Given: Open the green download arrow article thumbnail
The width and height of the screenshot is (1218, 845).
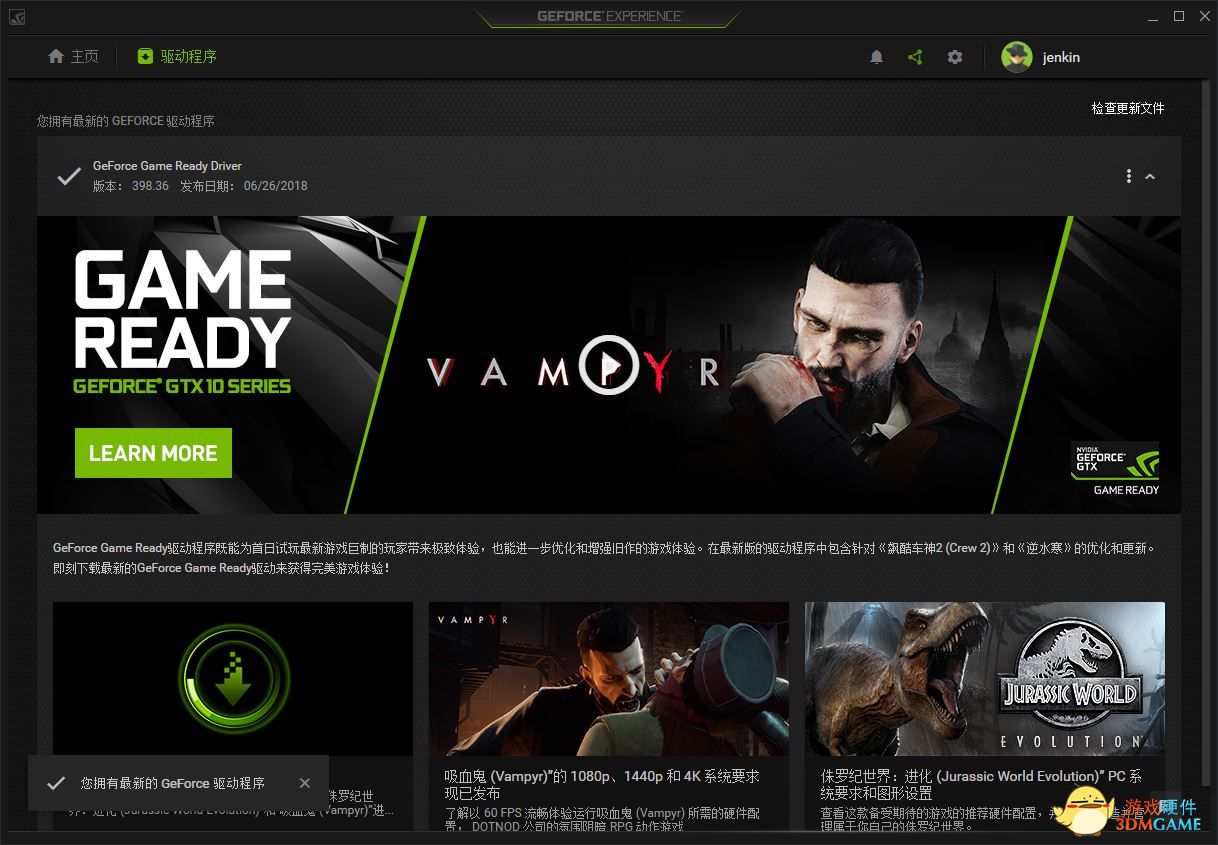Looking at the screenshot, I should pos(233,678).
